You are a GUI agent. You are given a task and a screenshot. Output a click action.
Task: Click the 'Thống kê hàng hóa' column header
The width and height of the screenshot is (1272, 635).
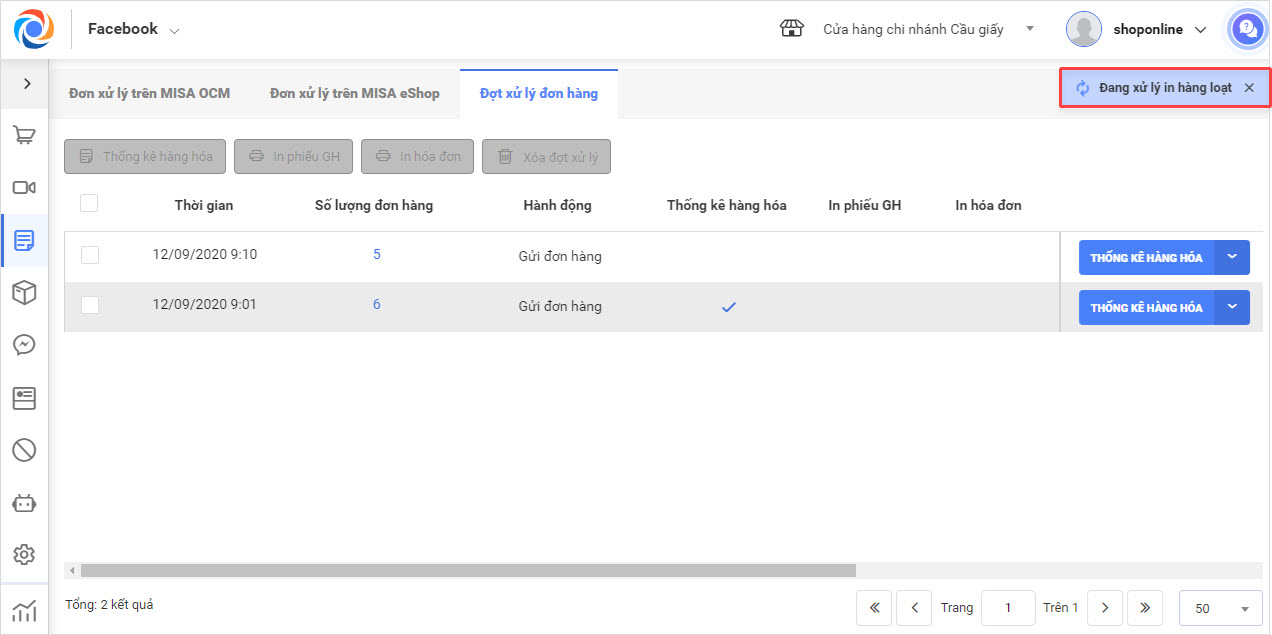coord(727,205)
